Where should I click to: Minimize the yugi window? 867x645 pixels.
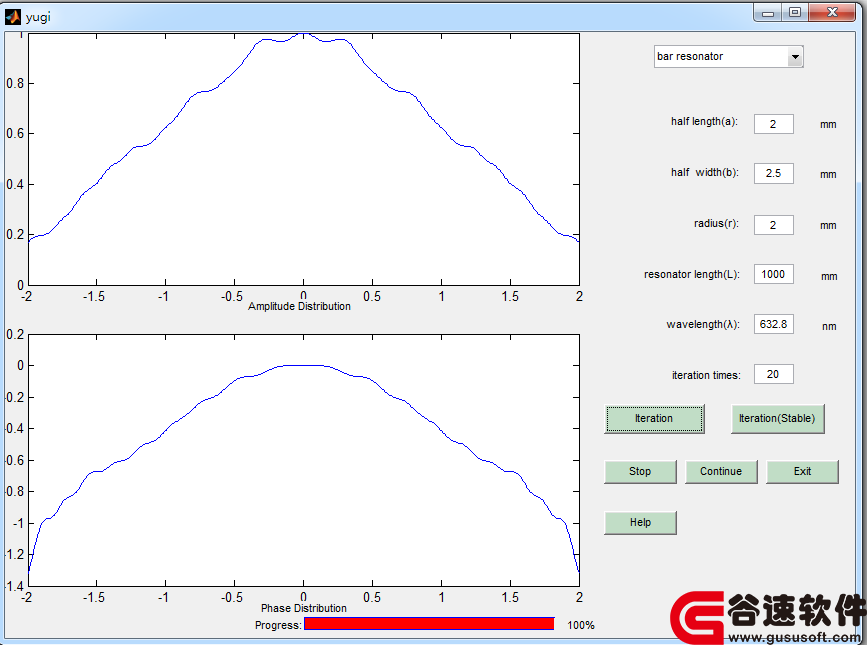767,13
